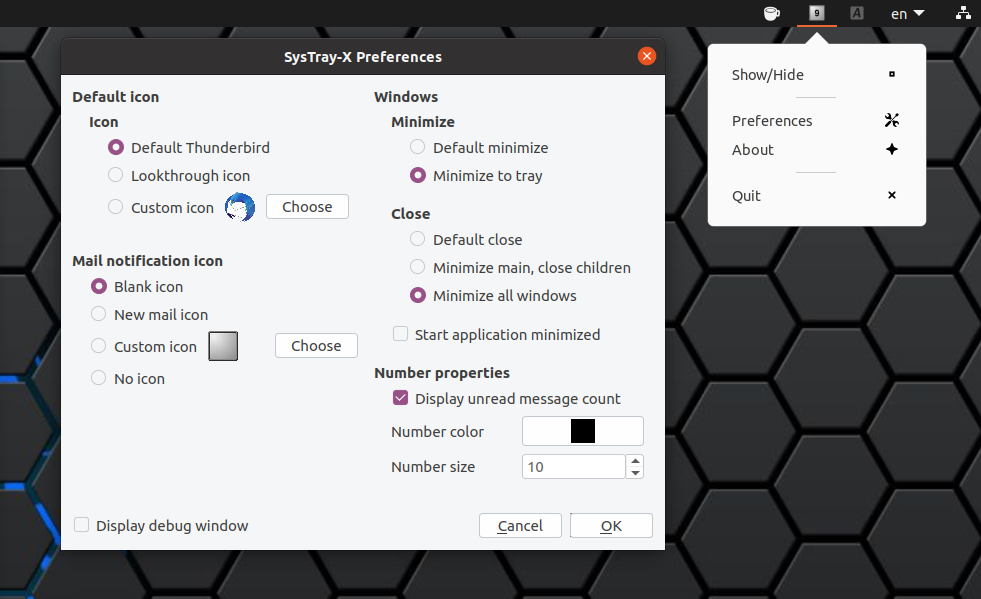Click the star icon next to About
Viewport: 981px width, 599px height.
(891, 149)
